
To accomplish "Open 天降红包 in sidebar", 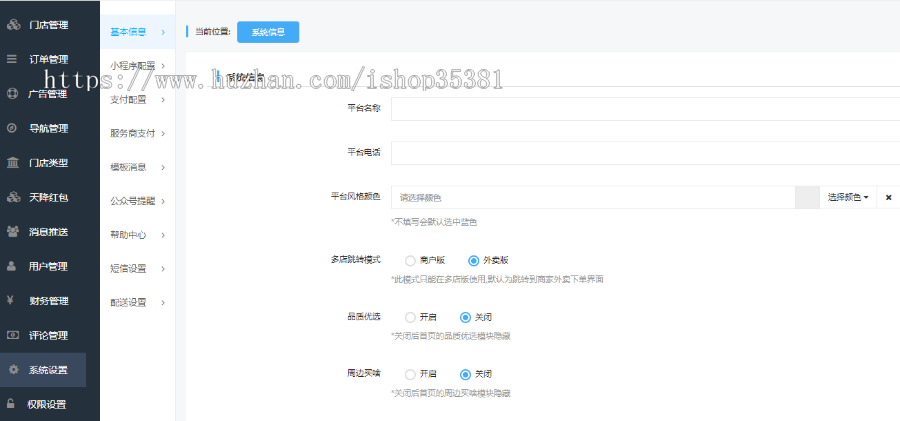I will coord(50,197).
